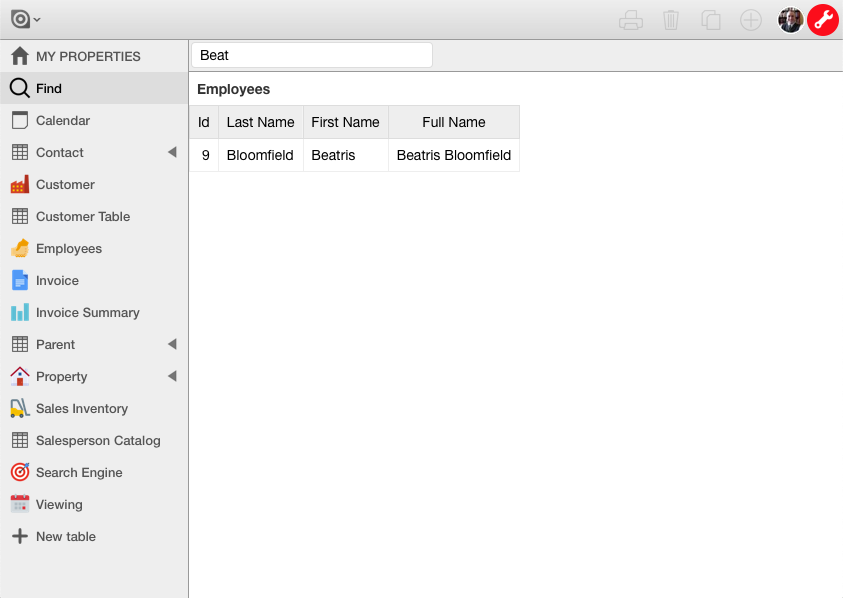This screenshot has height=598, width=843.
Task: Click the Employees handshake icon
Action: (20, 248)
